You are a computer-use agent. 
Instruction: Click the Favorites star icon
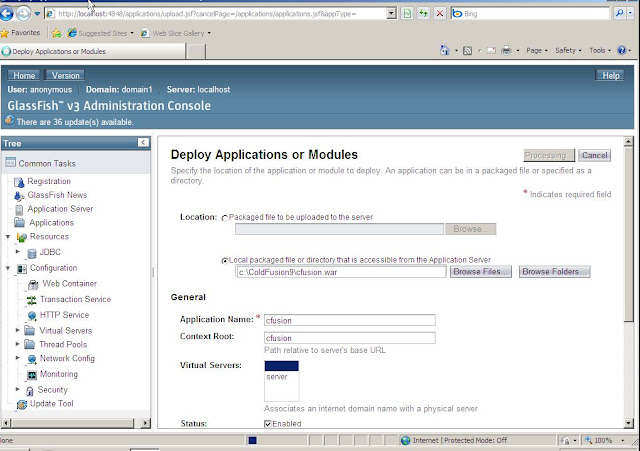tap(4, 33)
